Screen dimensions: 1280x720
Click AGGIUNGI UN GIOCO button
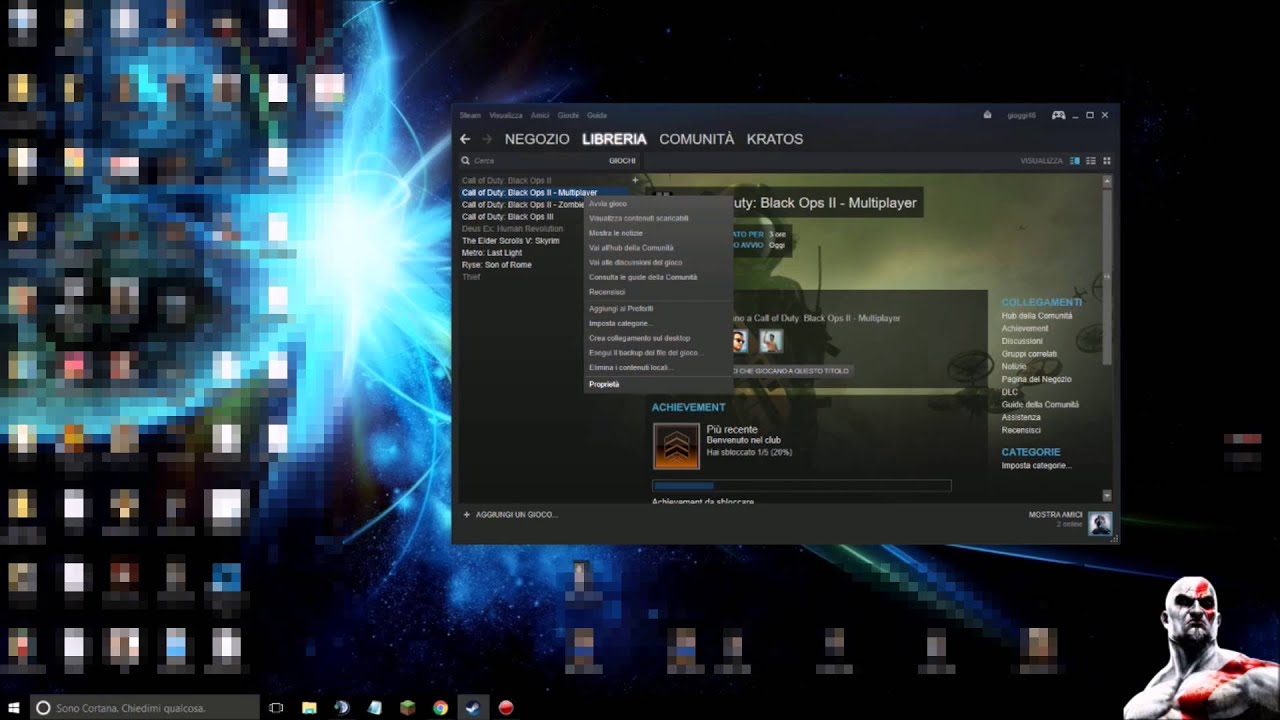point(510,515)
